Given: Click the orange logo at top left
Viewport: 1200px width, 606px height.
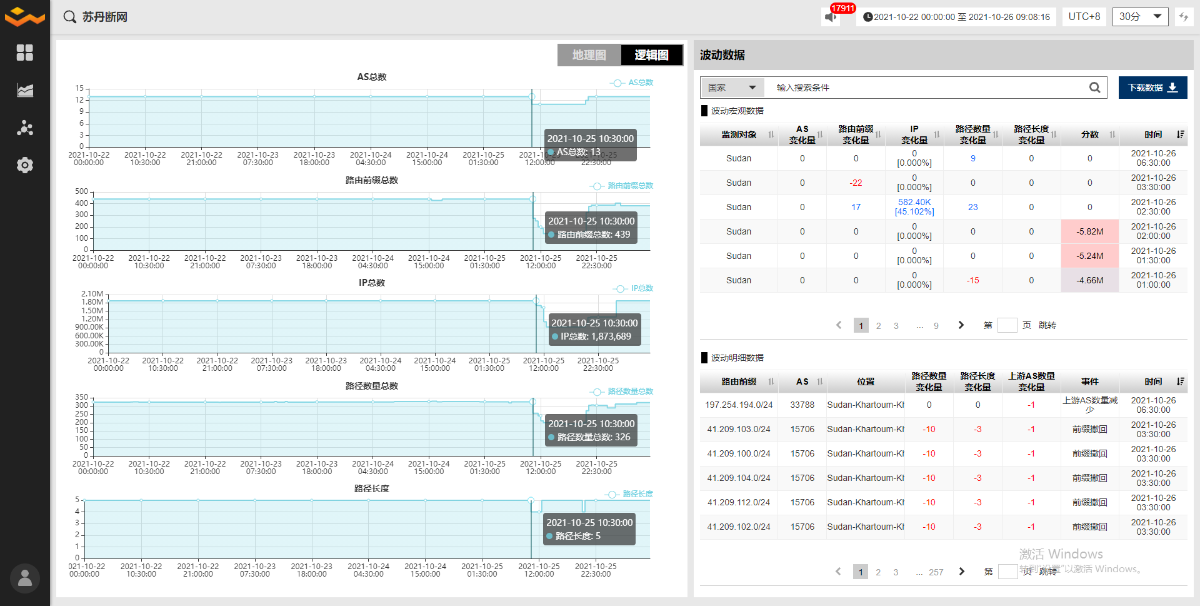Looking at the screenshot, I should [x=25, y=17].
